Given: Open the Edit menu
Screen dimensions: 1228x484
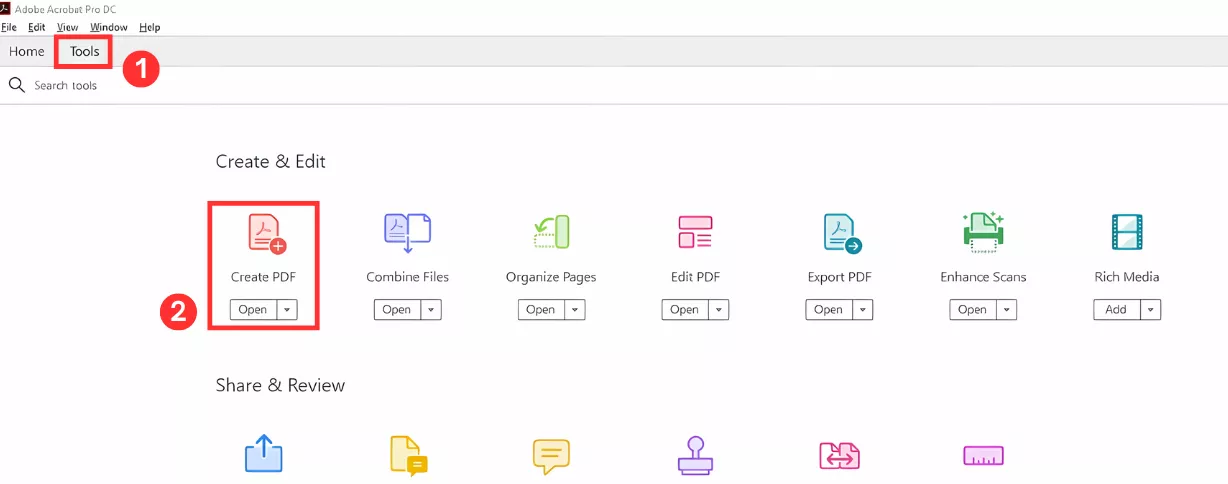Looking at the screenshot, I should 37,27.
